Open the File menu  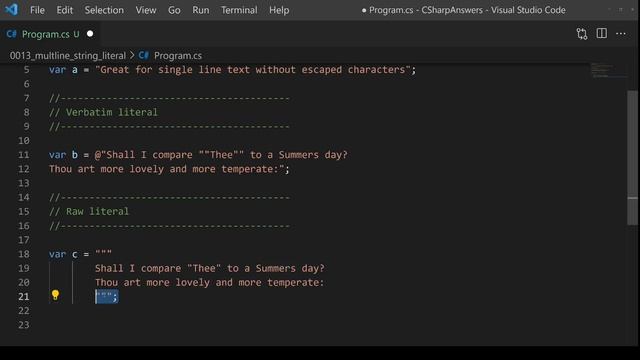(37, 10)
